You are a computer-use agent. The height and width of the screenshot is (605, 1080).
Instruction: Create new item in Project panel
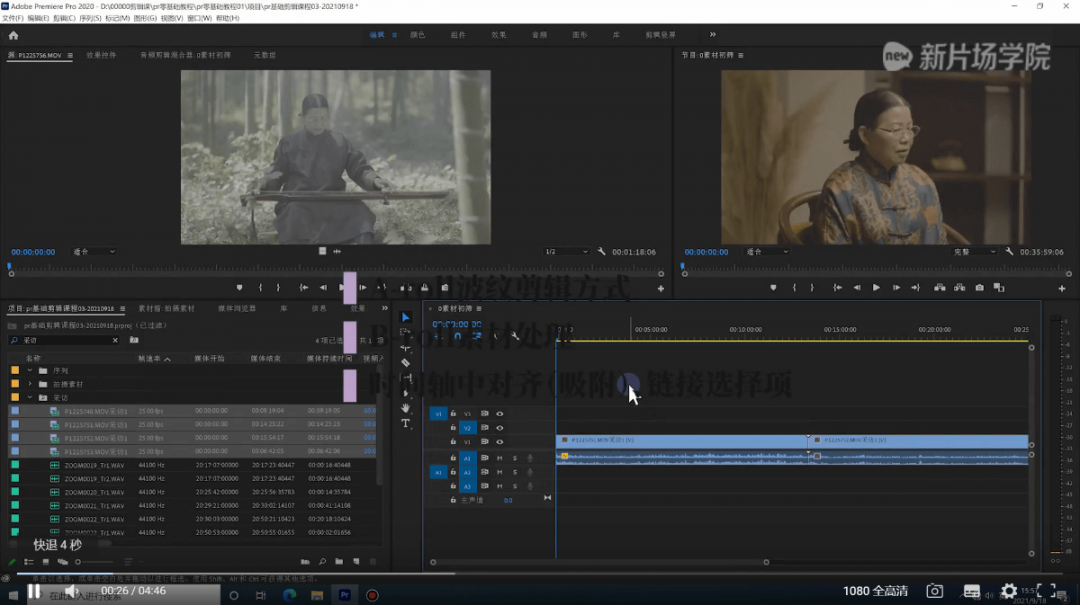(x=356, y=562)
